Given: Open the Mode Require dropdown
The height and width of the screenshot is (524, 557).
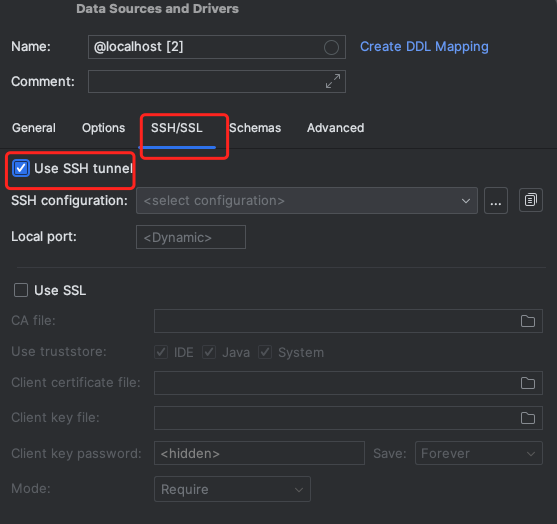Looking at the screenshot, I should pyautogui.click(x=232, y=489).
